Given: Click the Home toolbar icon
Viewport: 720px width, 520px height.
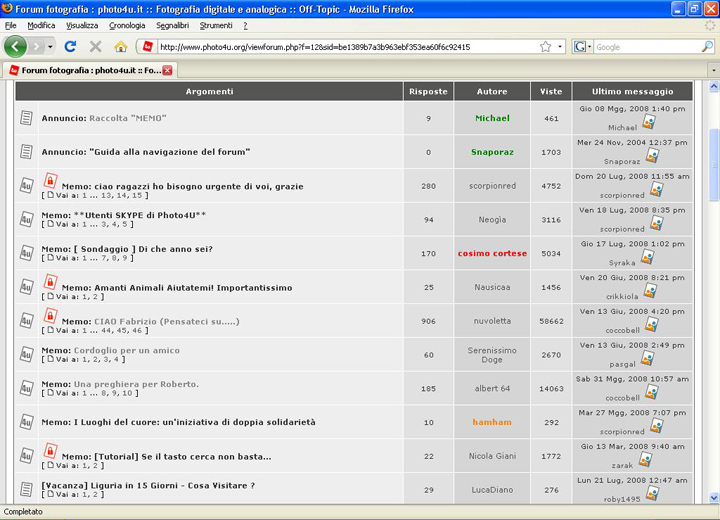Looking at the screenshot, I should (121, 47).
